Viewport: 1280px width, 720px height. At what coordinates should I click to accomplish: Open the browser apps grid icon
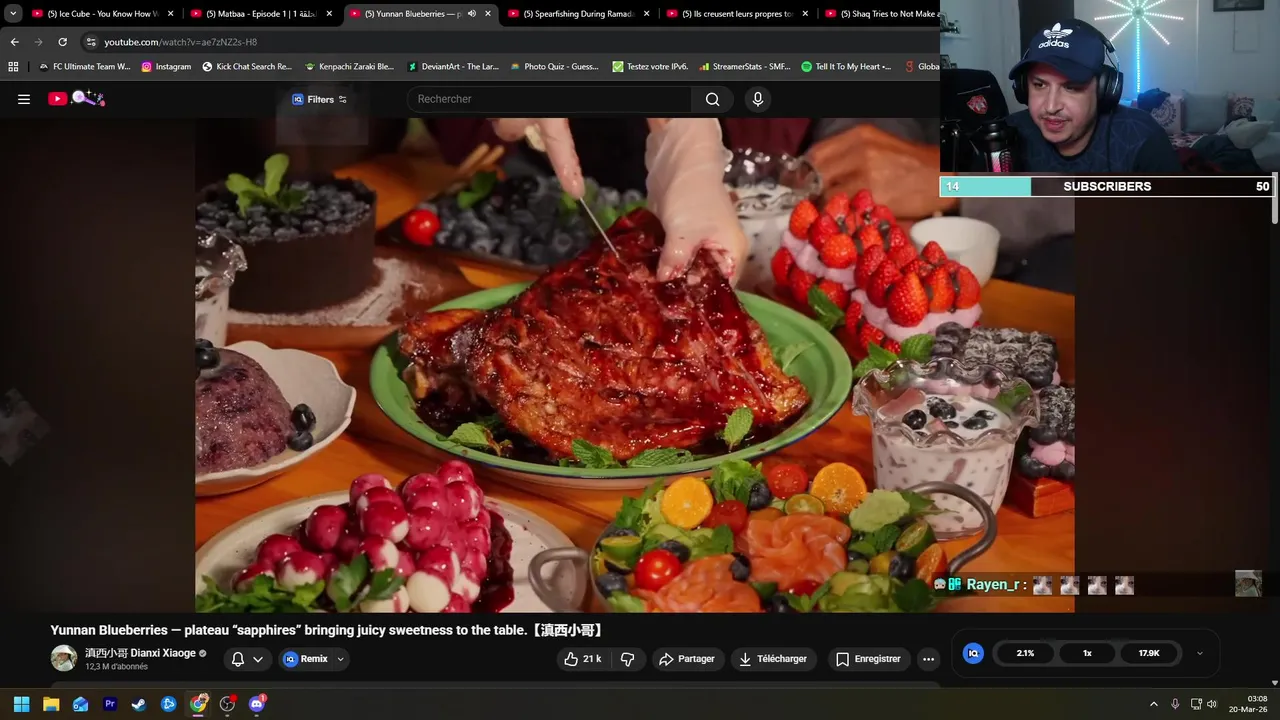(x=13, y=67)
